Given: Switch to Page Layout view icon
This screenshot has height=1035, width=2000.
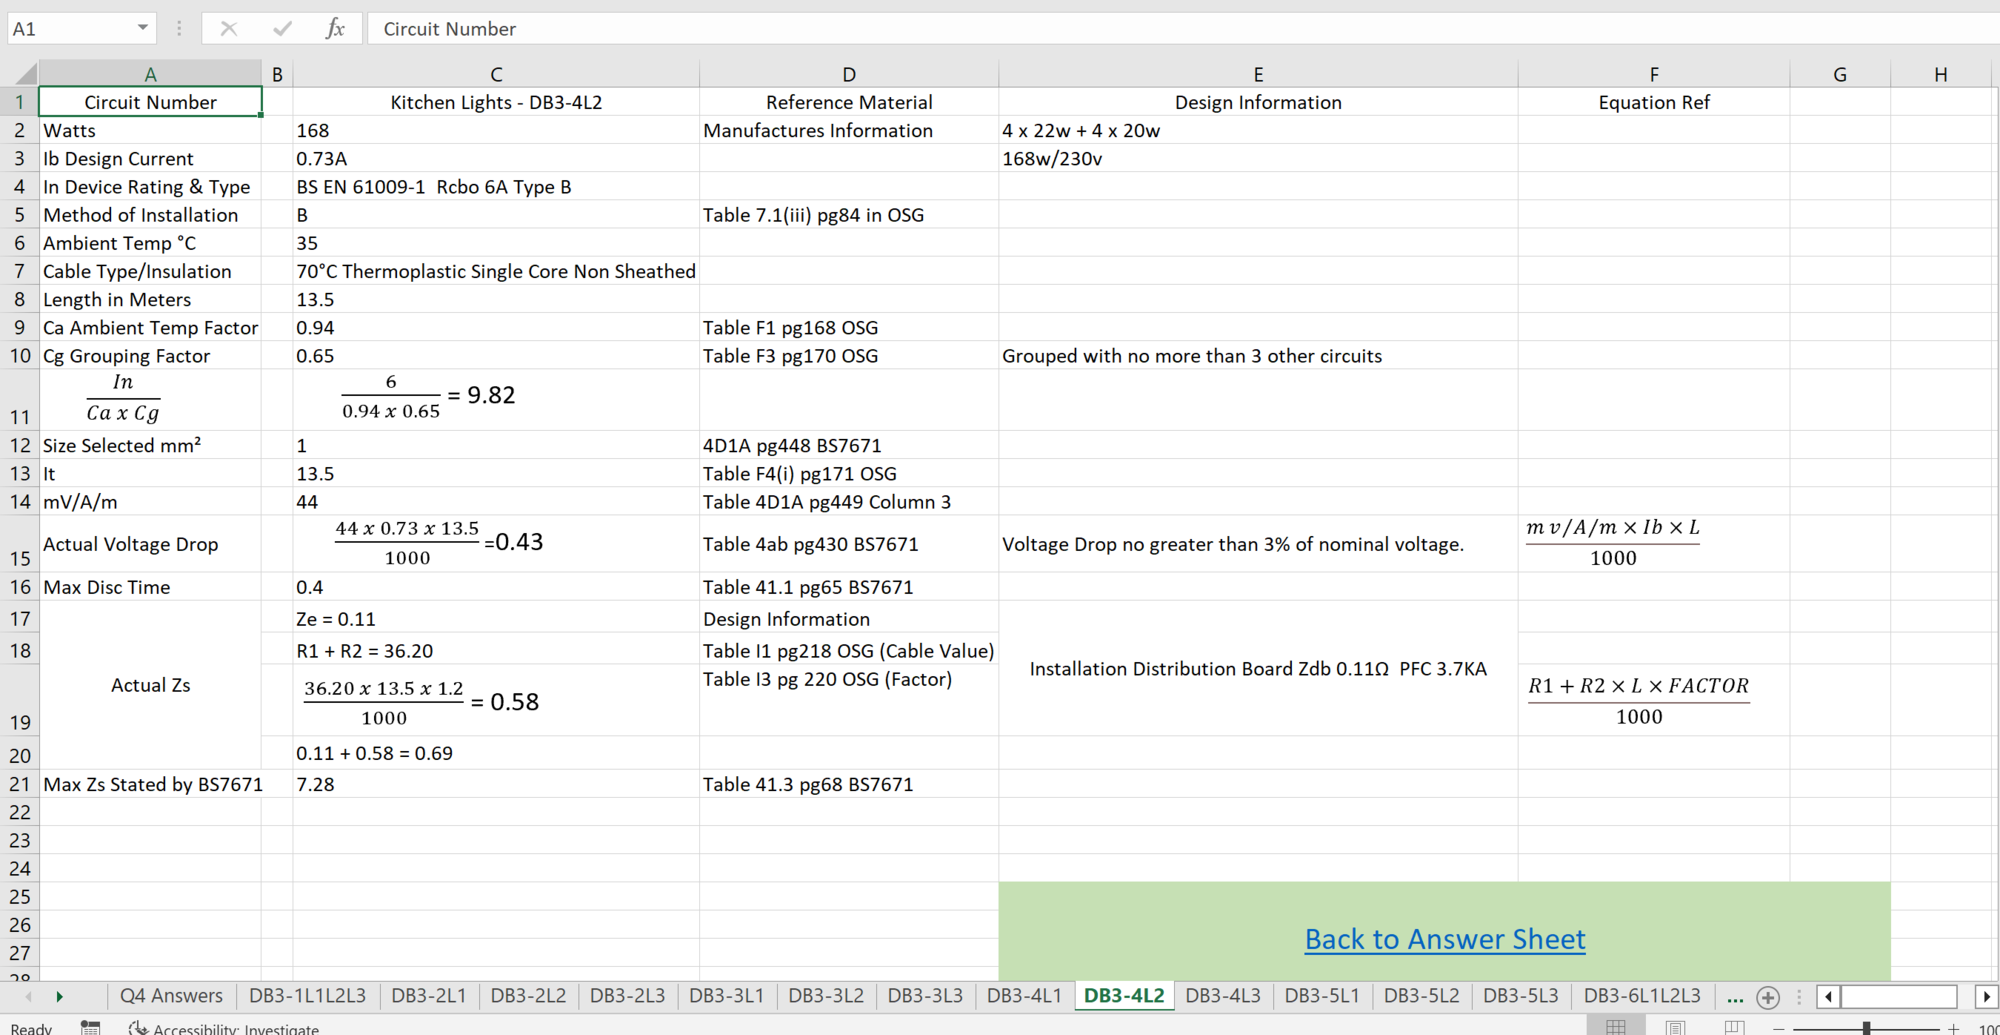Looking at the screenshot, I should [x=1675, y=1027].
